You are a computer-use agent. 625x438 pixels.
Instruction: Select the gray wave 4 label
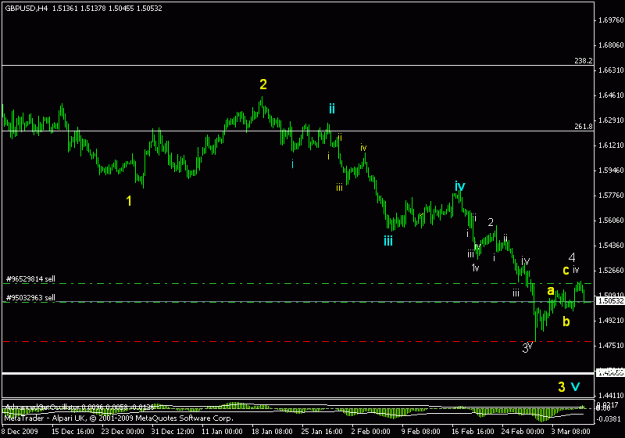(572, 257)
